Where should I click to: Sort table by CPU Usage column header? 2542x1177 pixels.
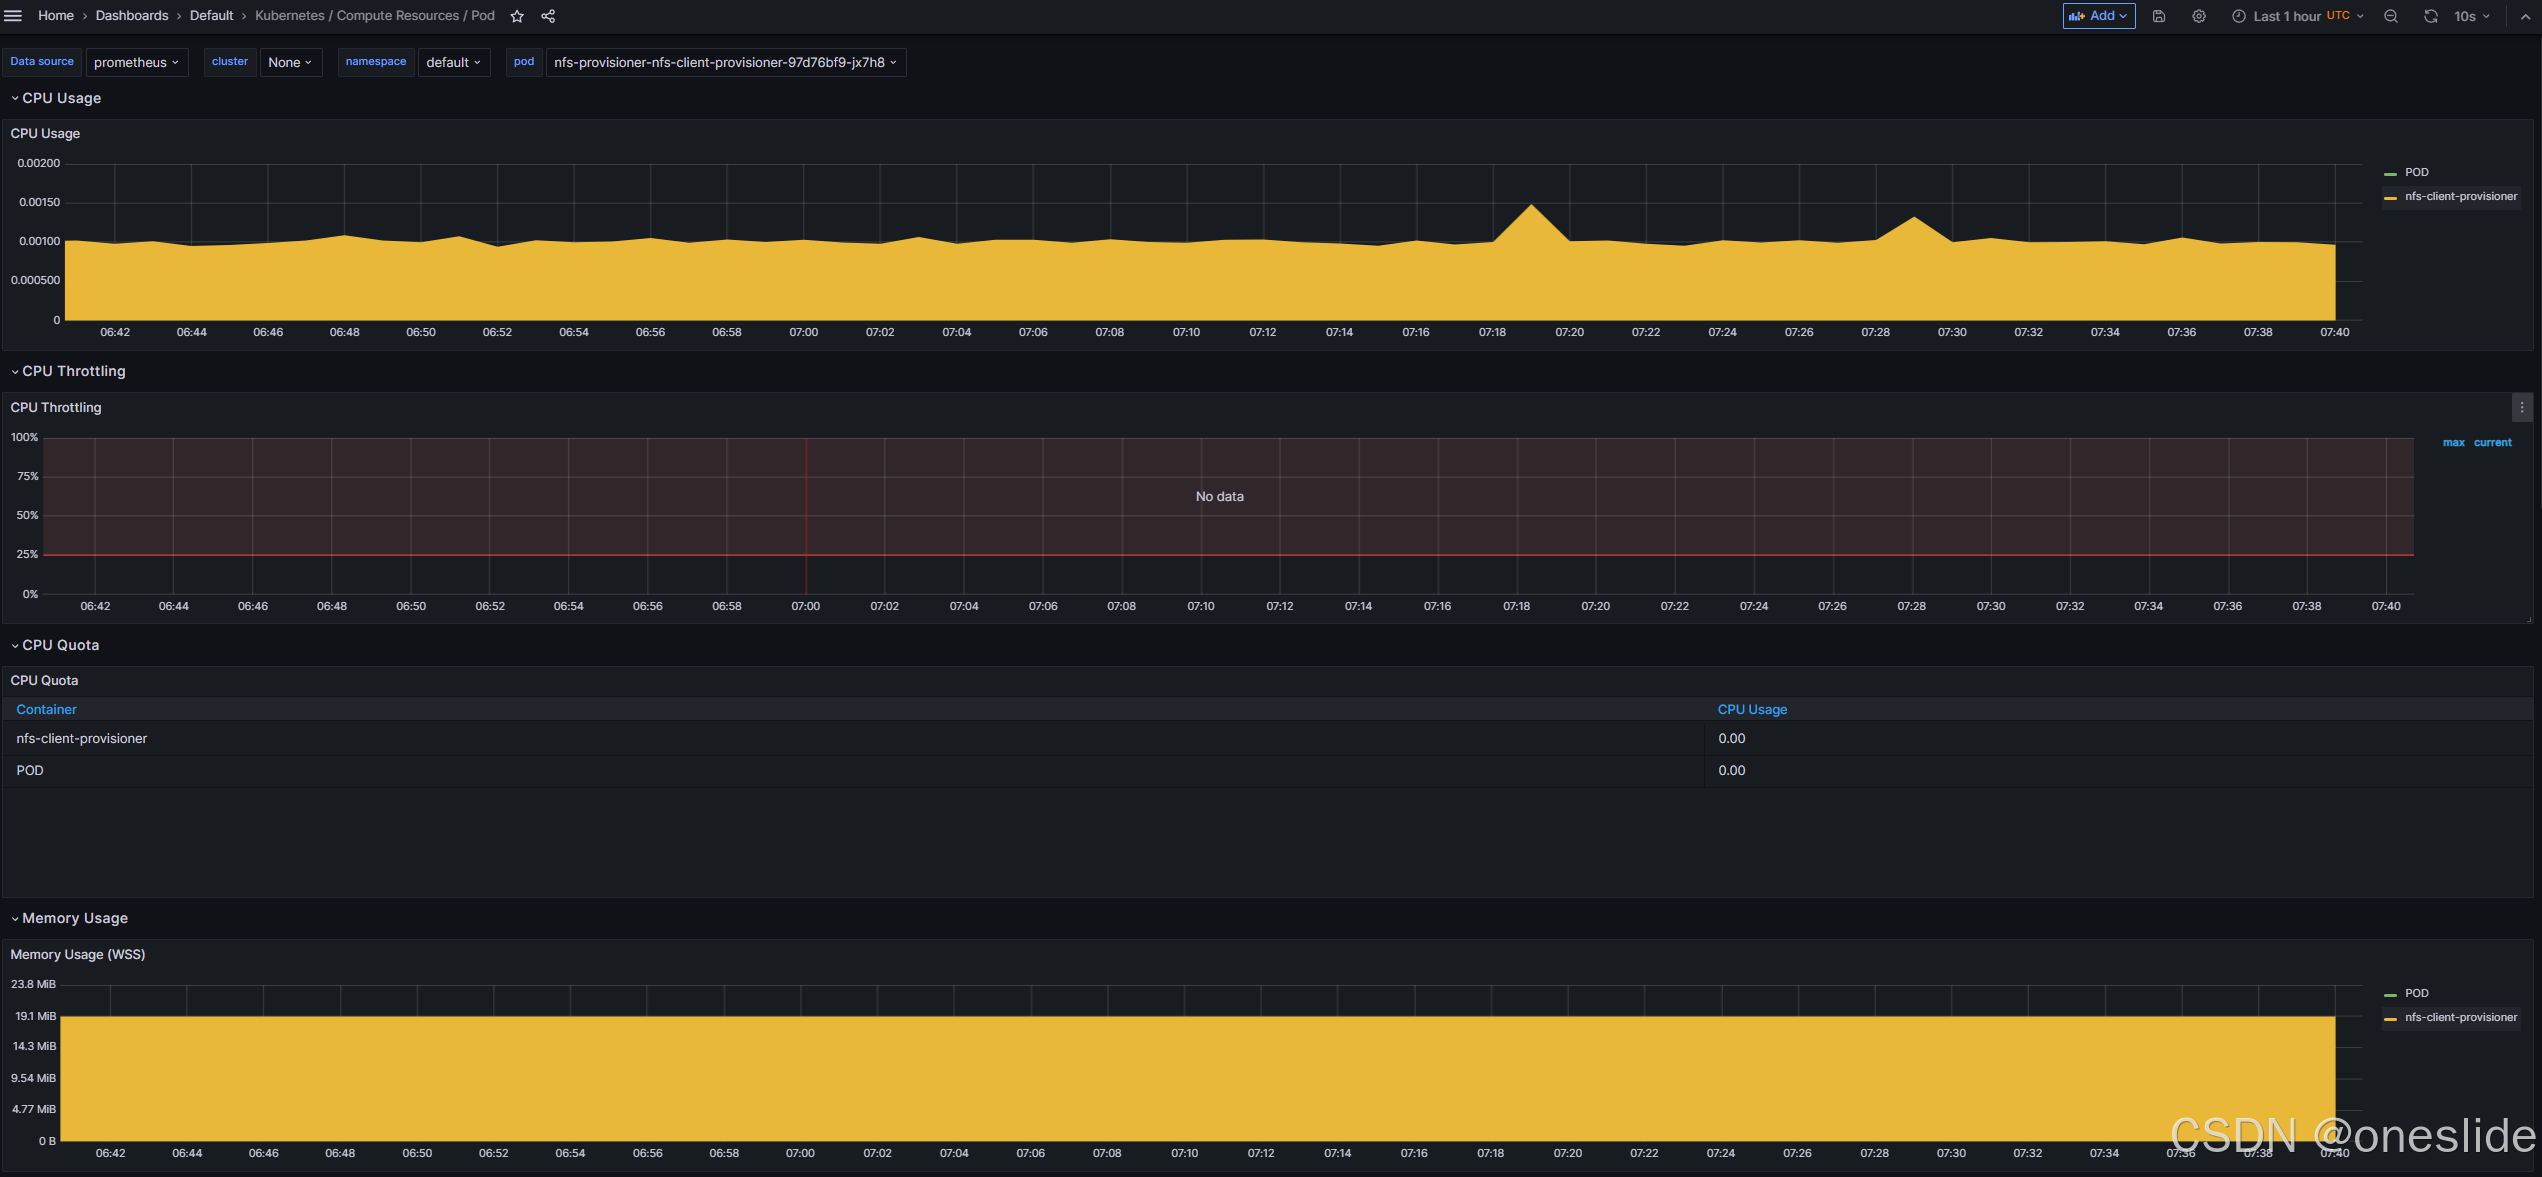pos(1752,709)
